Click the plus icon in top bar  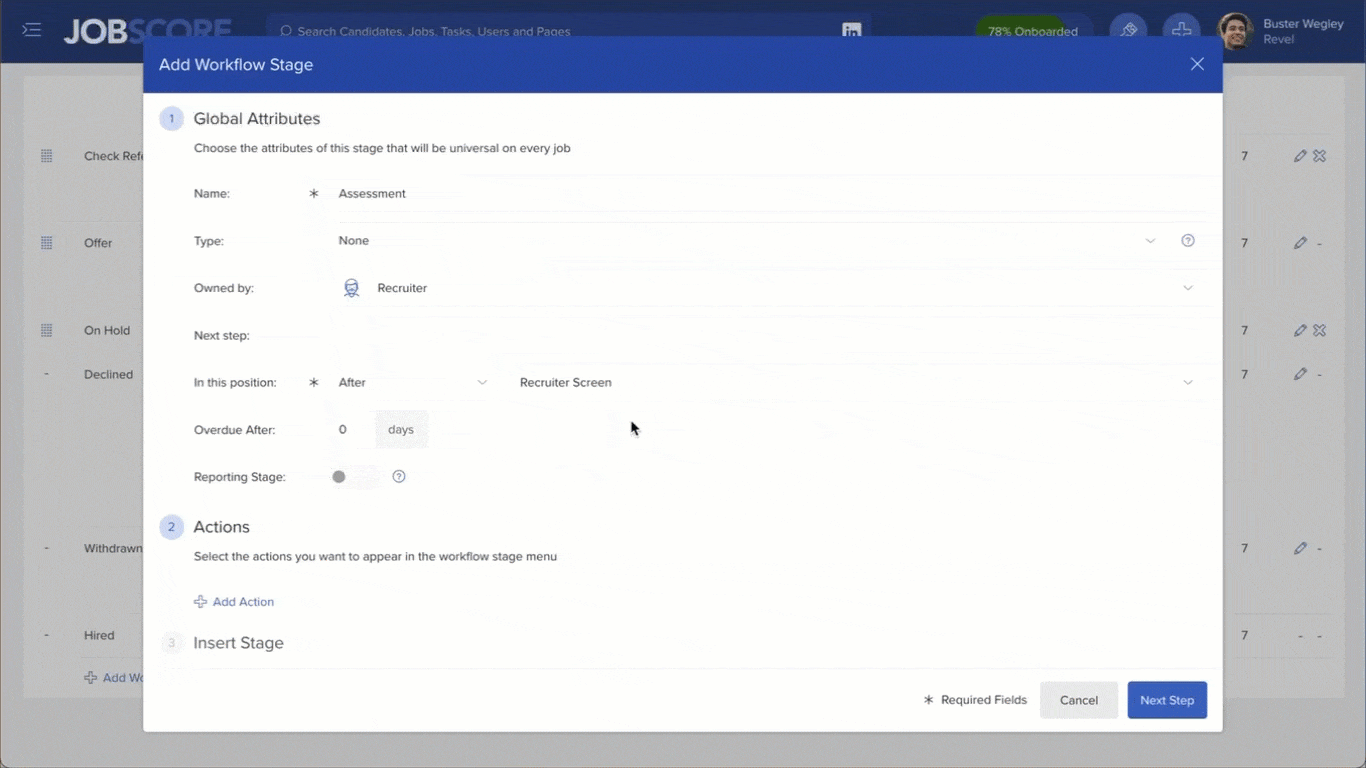(x=1181, y=30)
